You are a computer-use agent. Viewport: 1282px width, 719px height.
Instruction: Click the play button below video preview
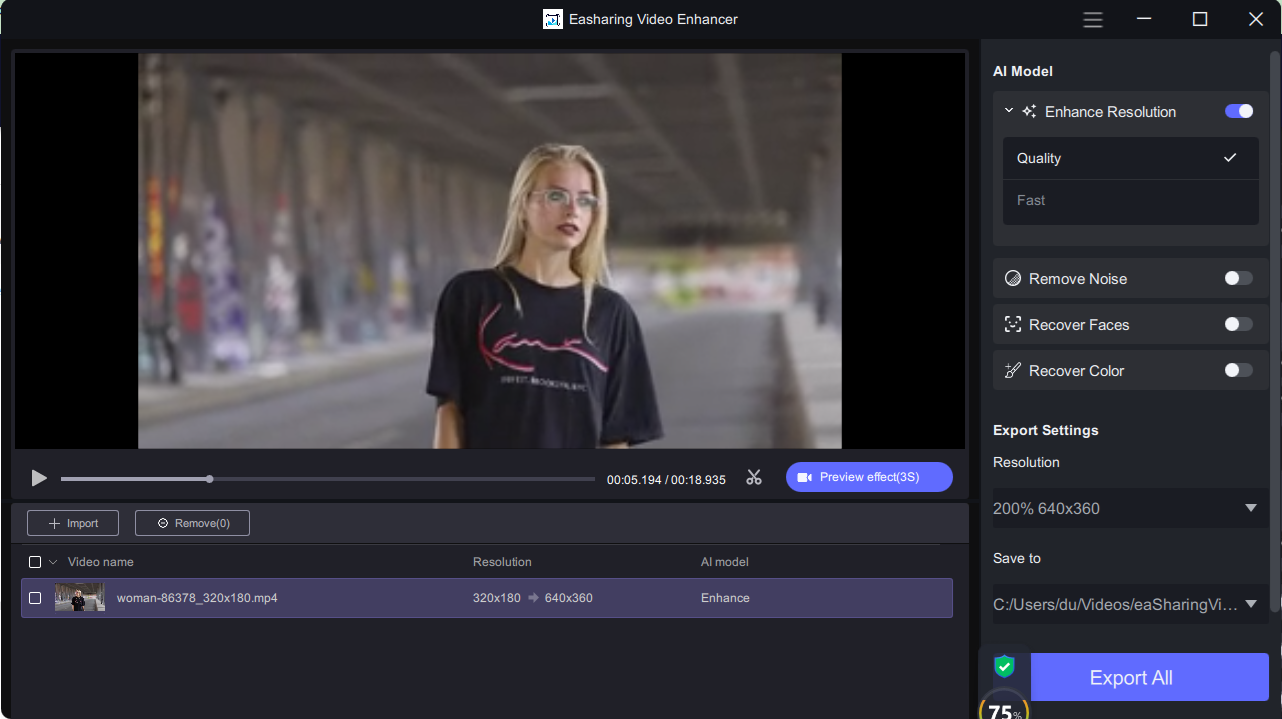click(x=39, y=478)
